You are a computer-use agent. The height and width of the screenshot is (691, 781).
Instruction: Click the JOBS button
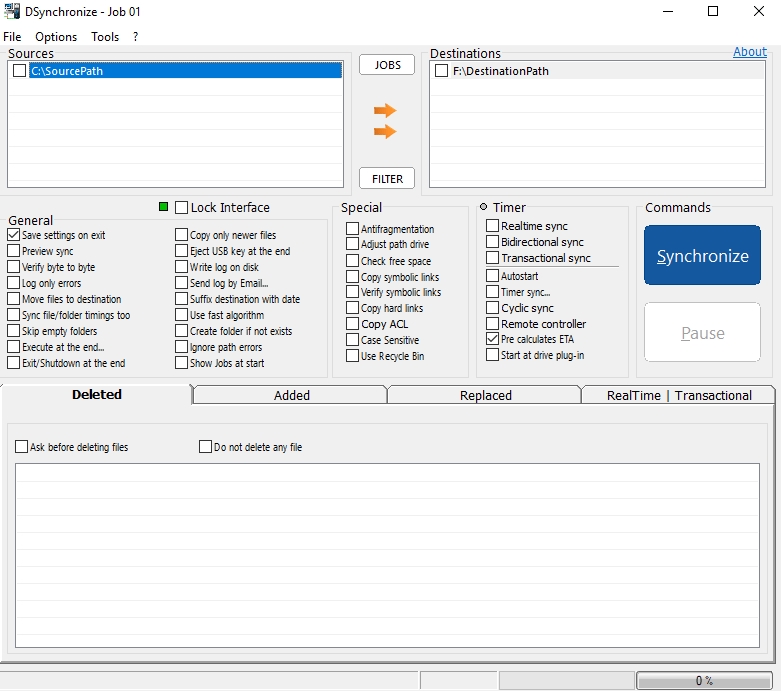[x=387, y=65]
